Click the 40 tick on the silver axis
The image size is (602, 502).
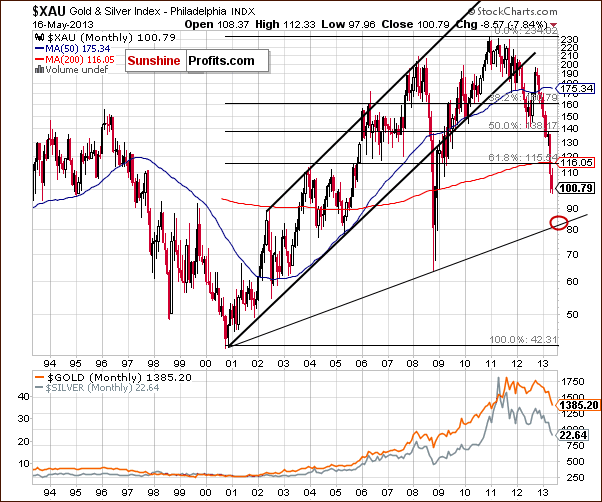tap(24, 397)
